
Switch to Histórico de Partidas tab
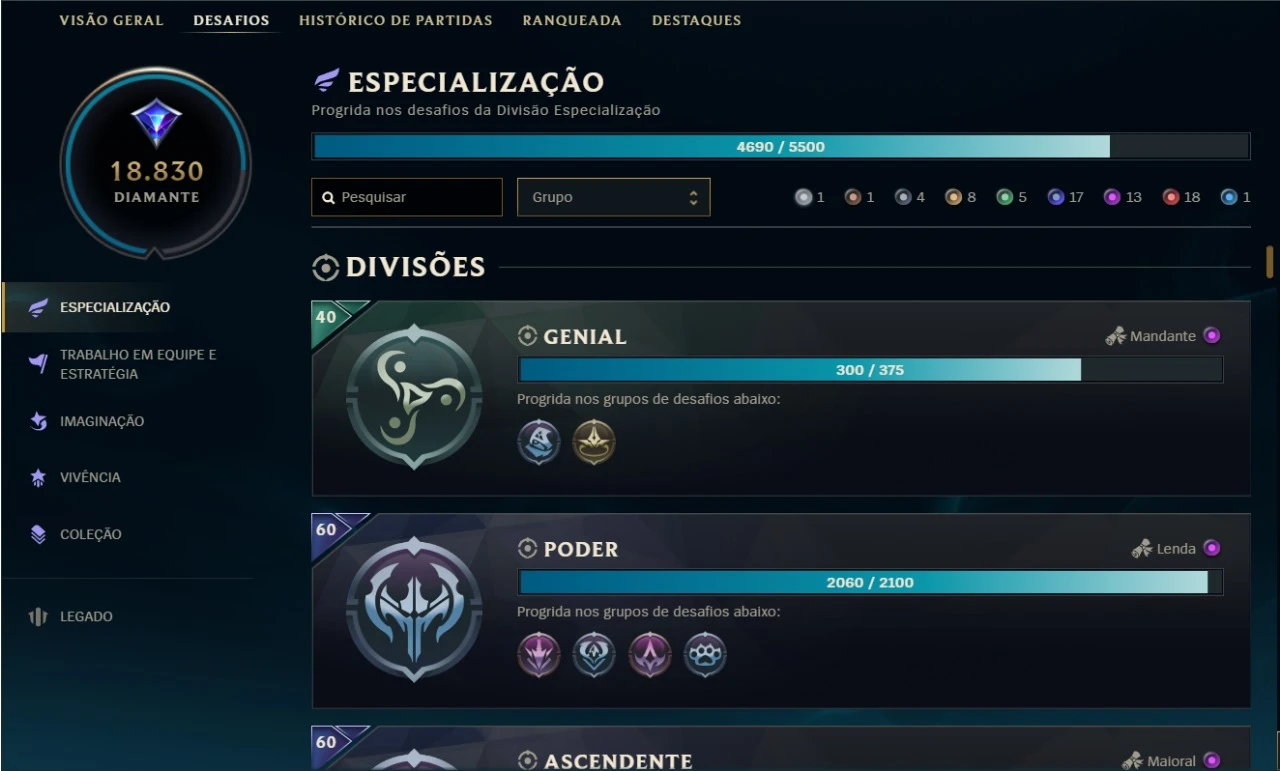(396, 20)
